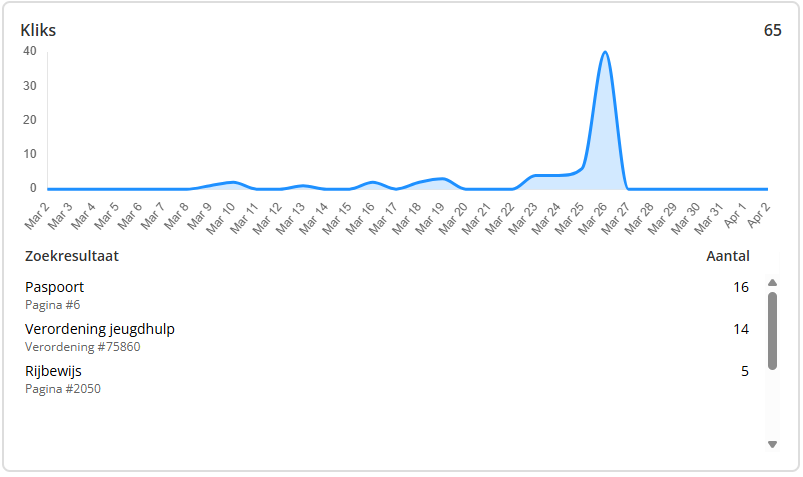Click the Mar 23 axis label
Image resolution: width=803 pixels, height=477 pixels.
[x=523, y=218]
